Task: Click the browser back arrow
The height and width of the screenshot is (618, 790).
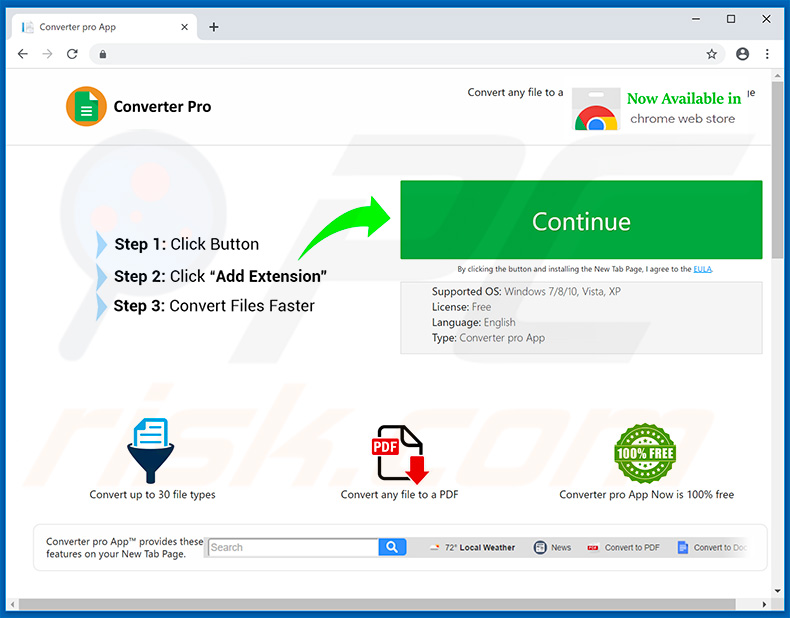Action: coord(23,54)
